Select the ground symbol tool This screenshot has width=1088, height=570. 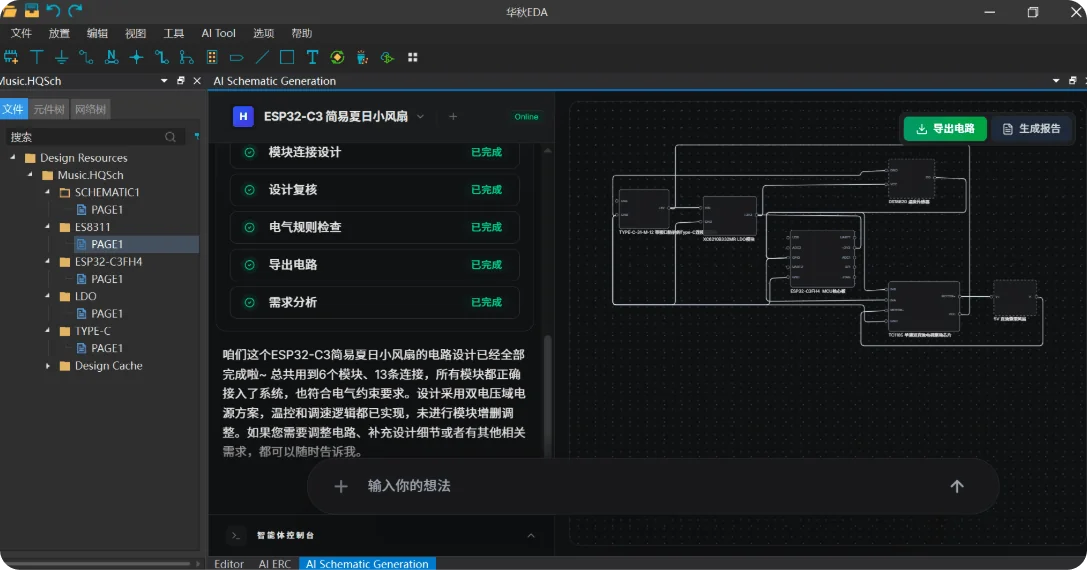[62, 58]
